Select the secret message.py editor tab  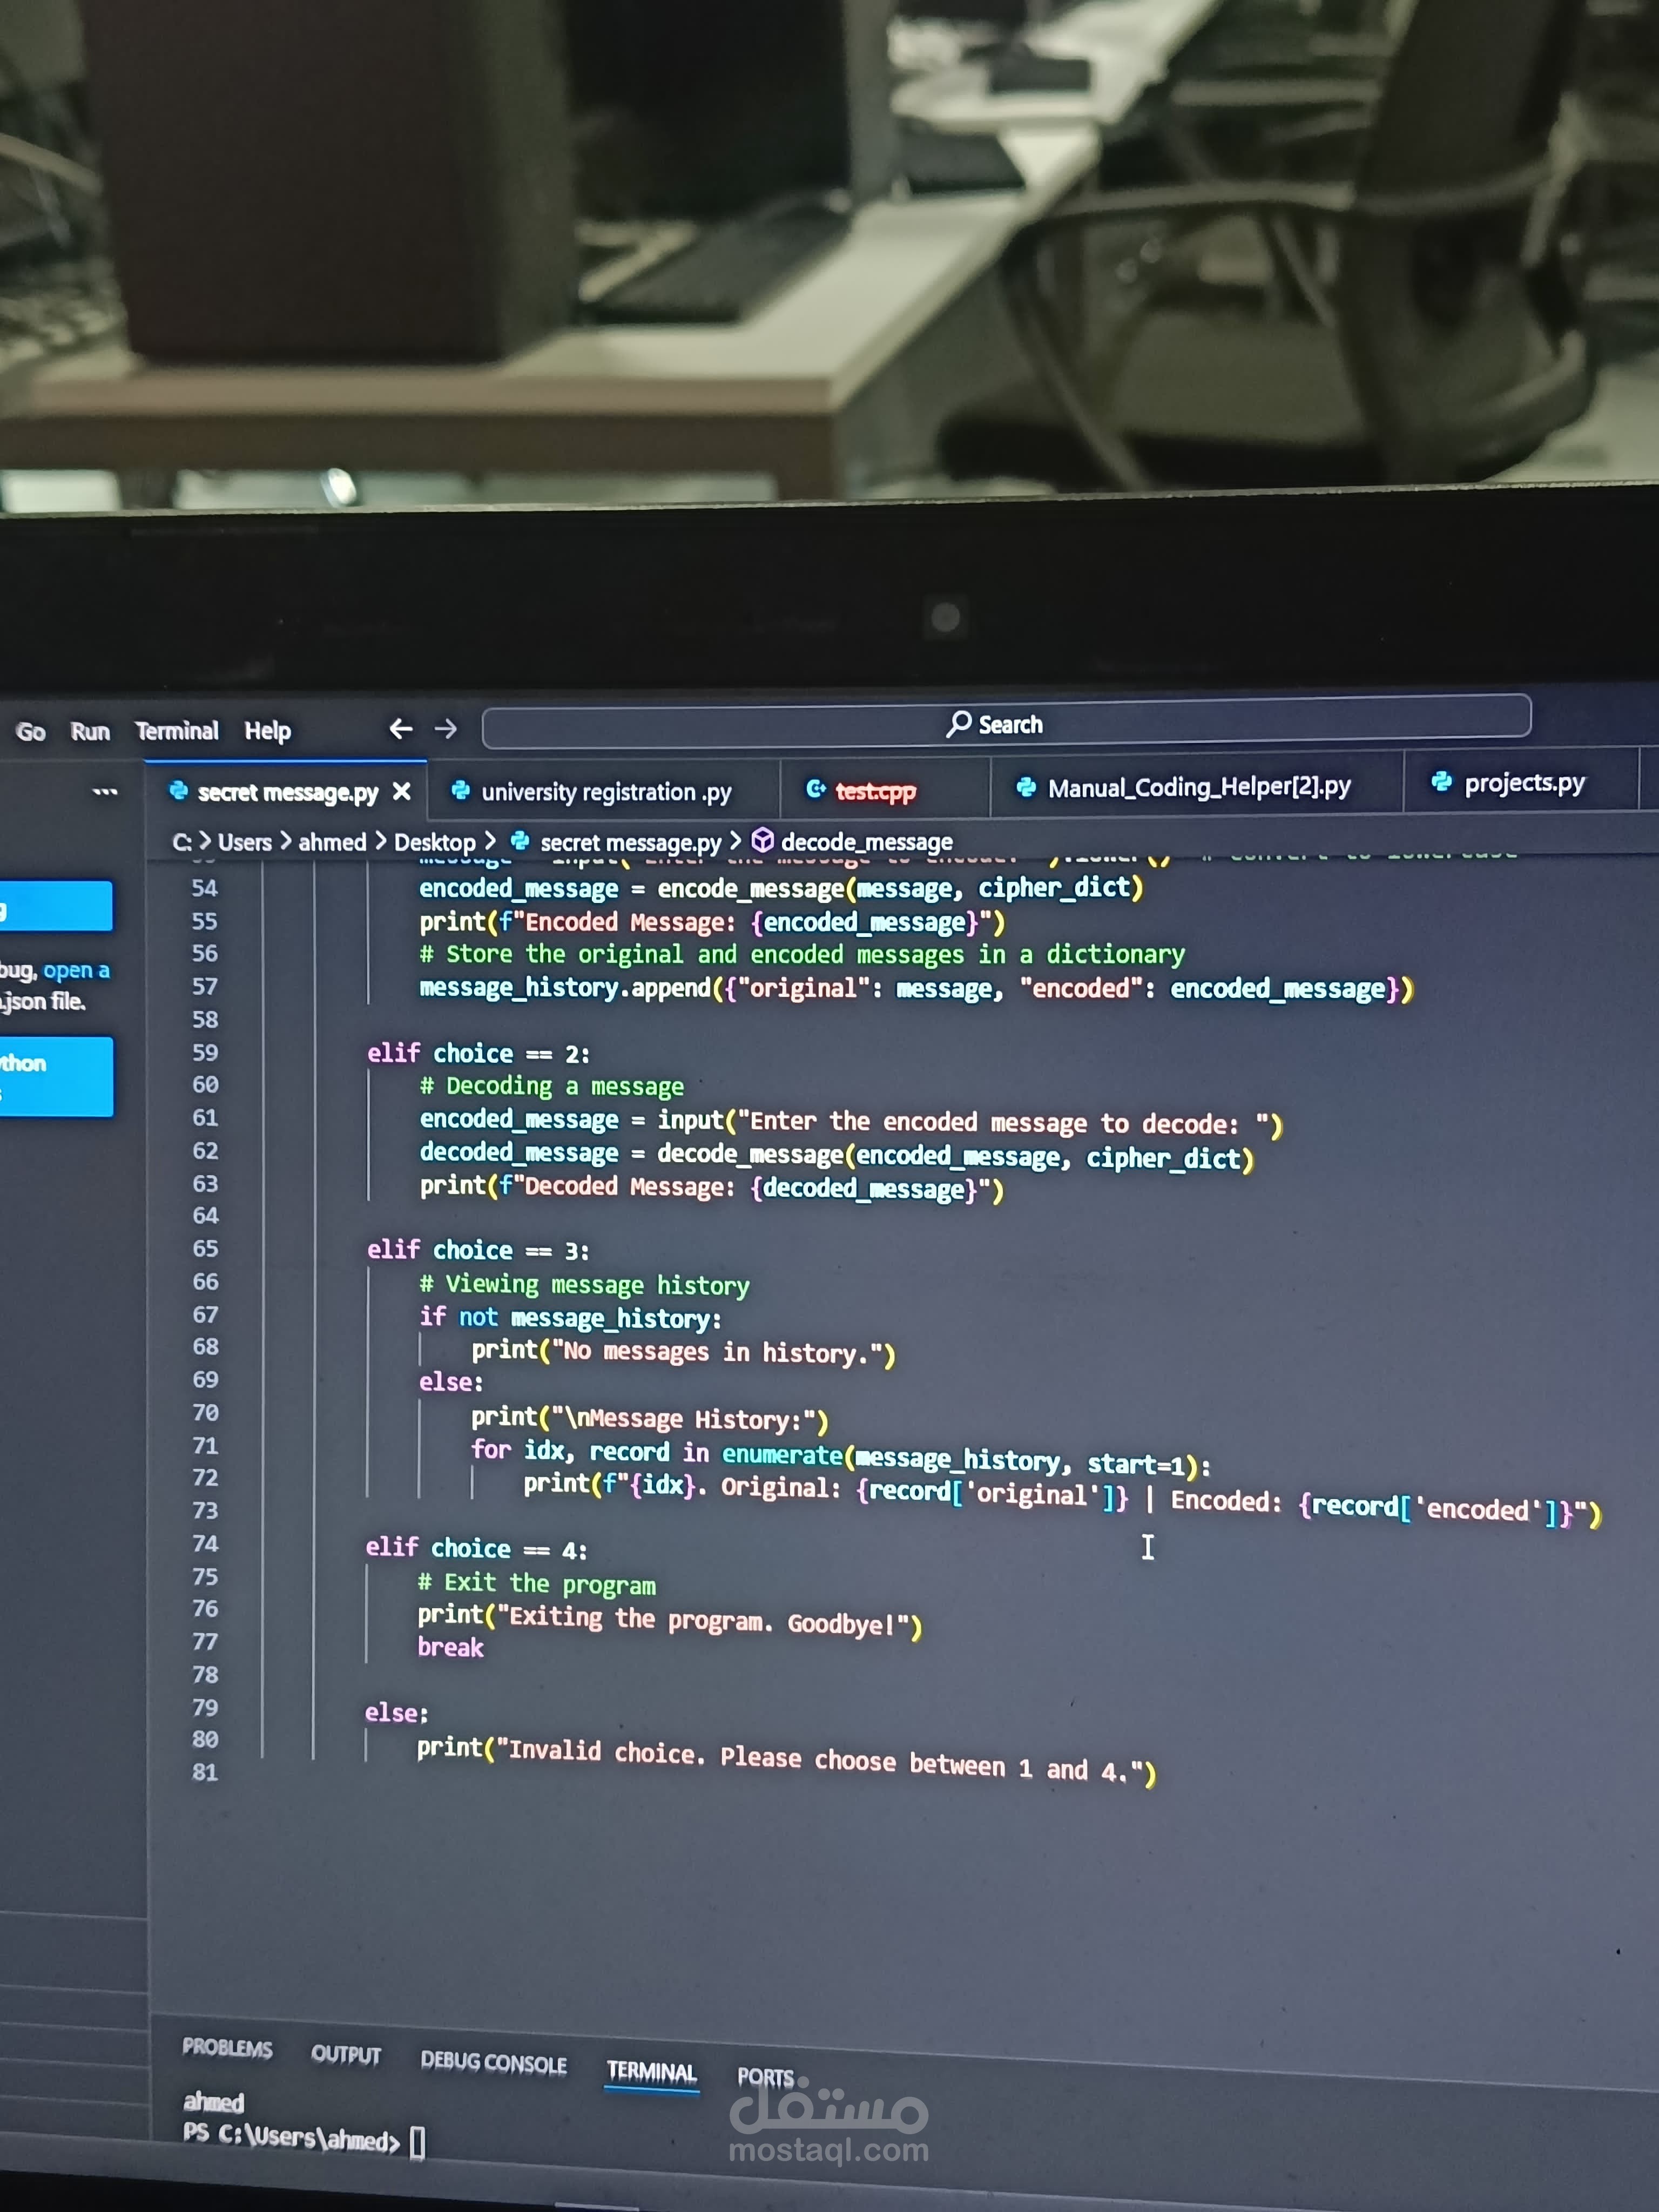click(286, 792)
